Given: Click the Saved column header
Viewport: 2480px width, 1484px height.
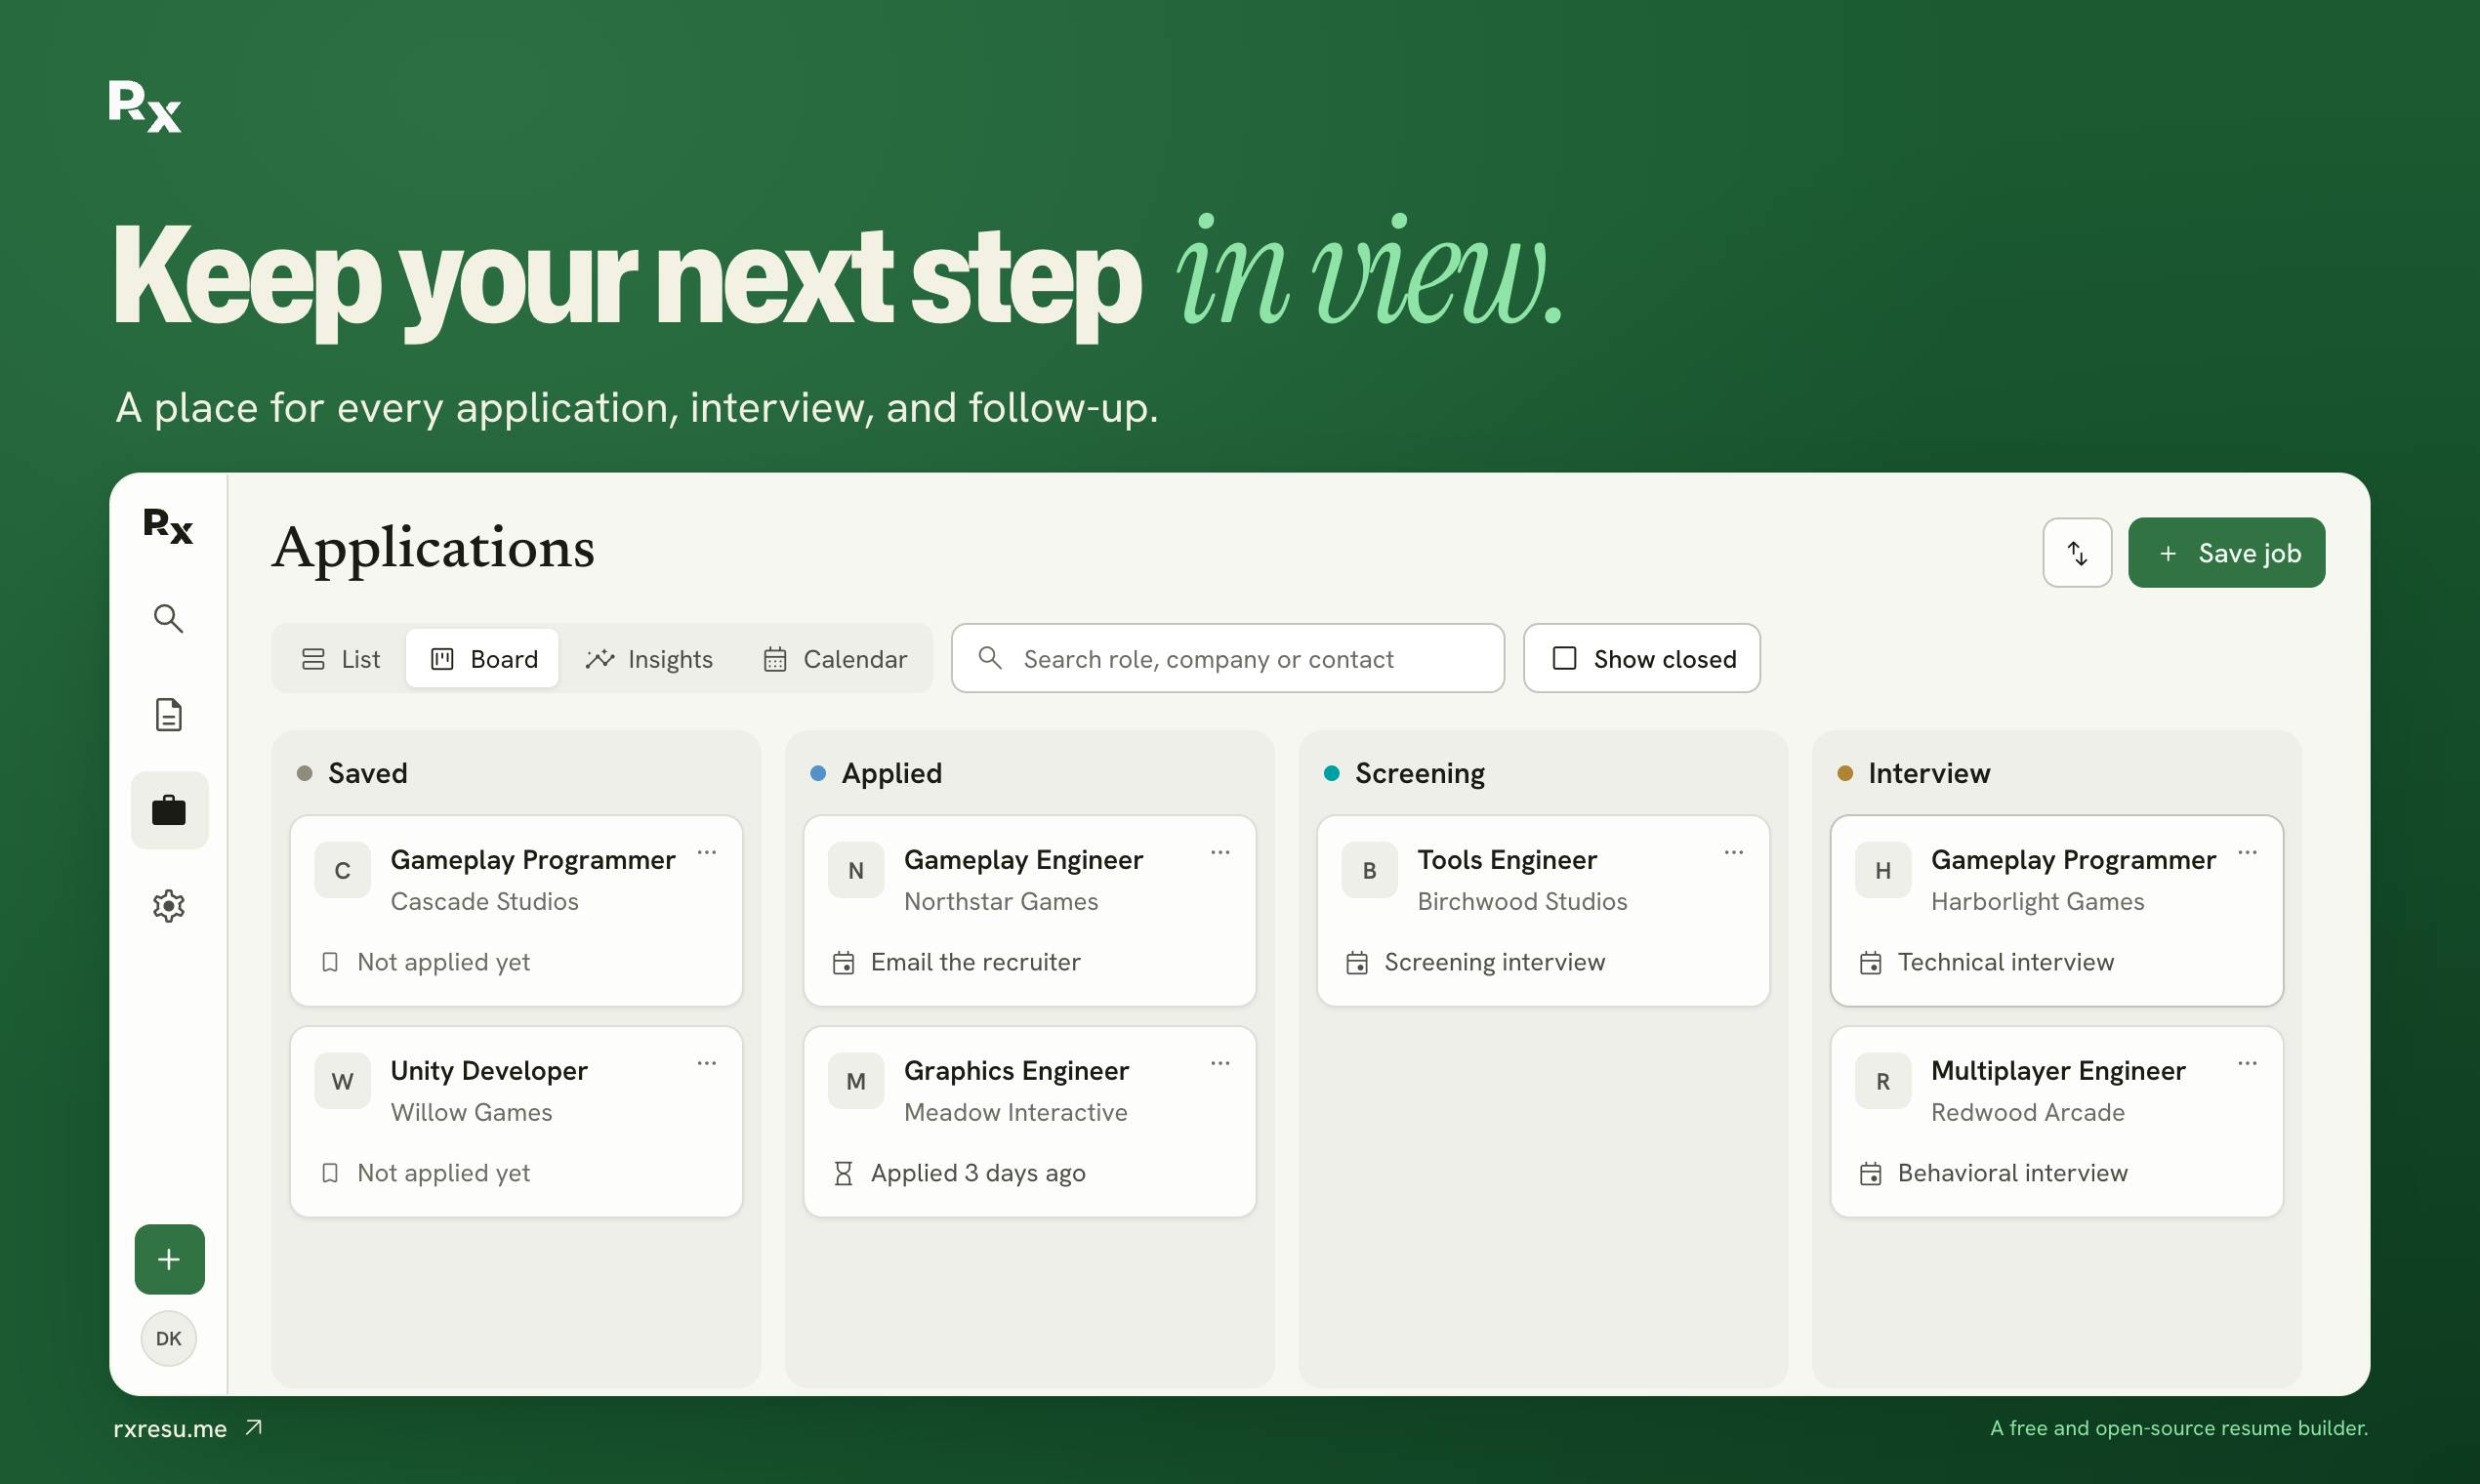Looking at the screenshot, I should pyautogui.click(x=367, y=773).
